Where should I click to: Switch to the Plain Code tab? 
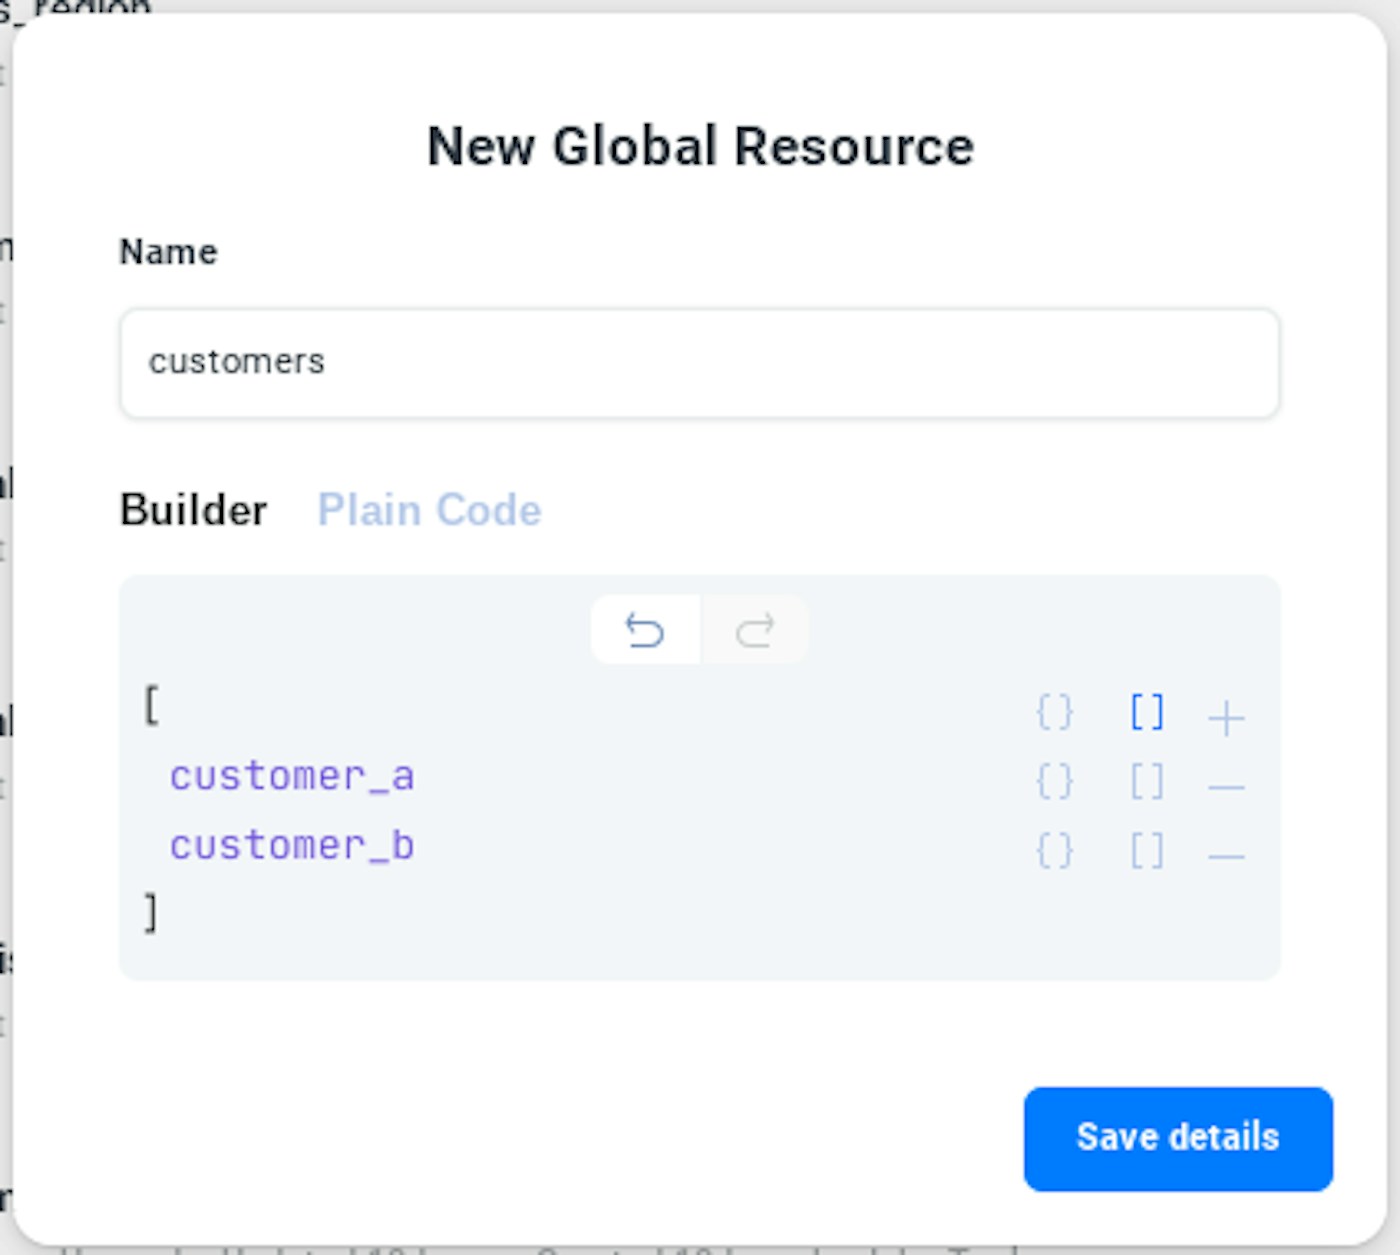(429, 510)
